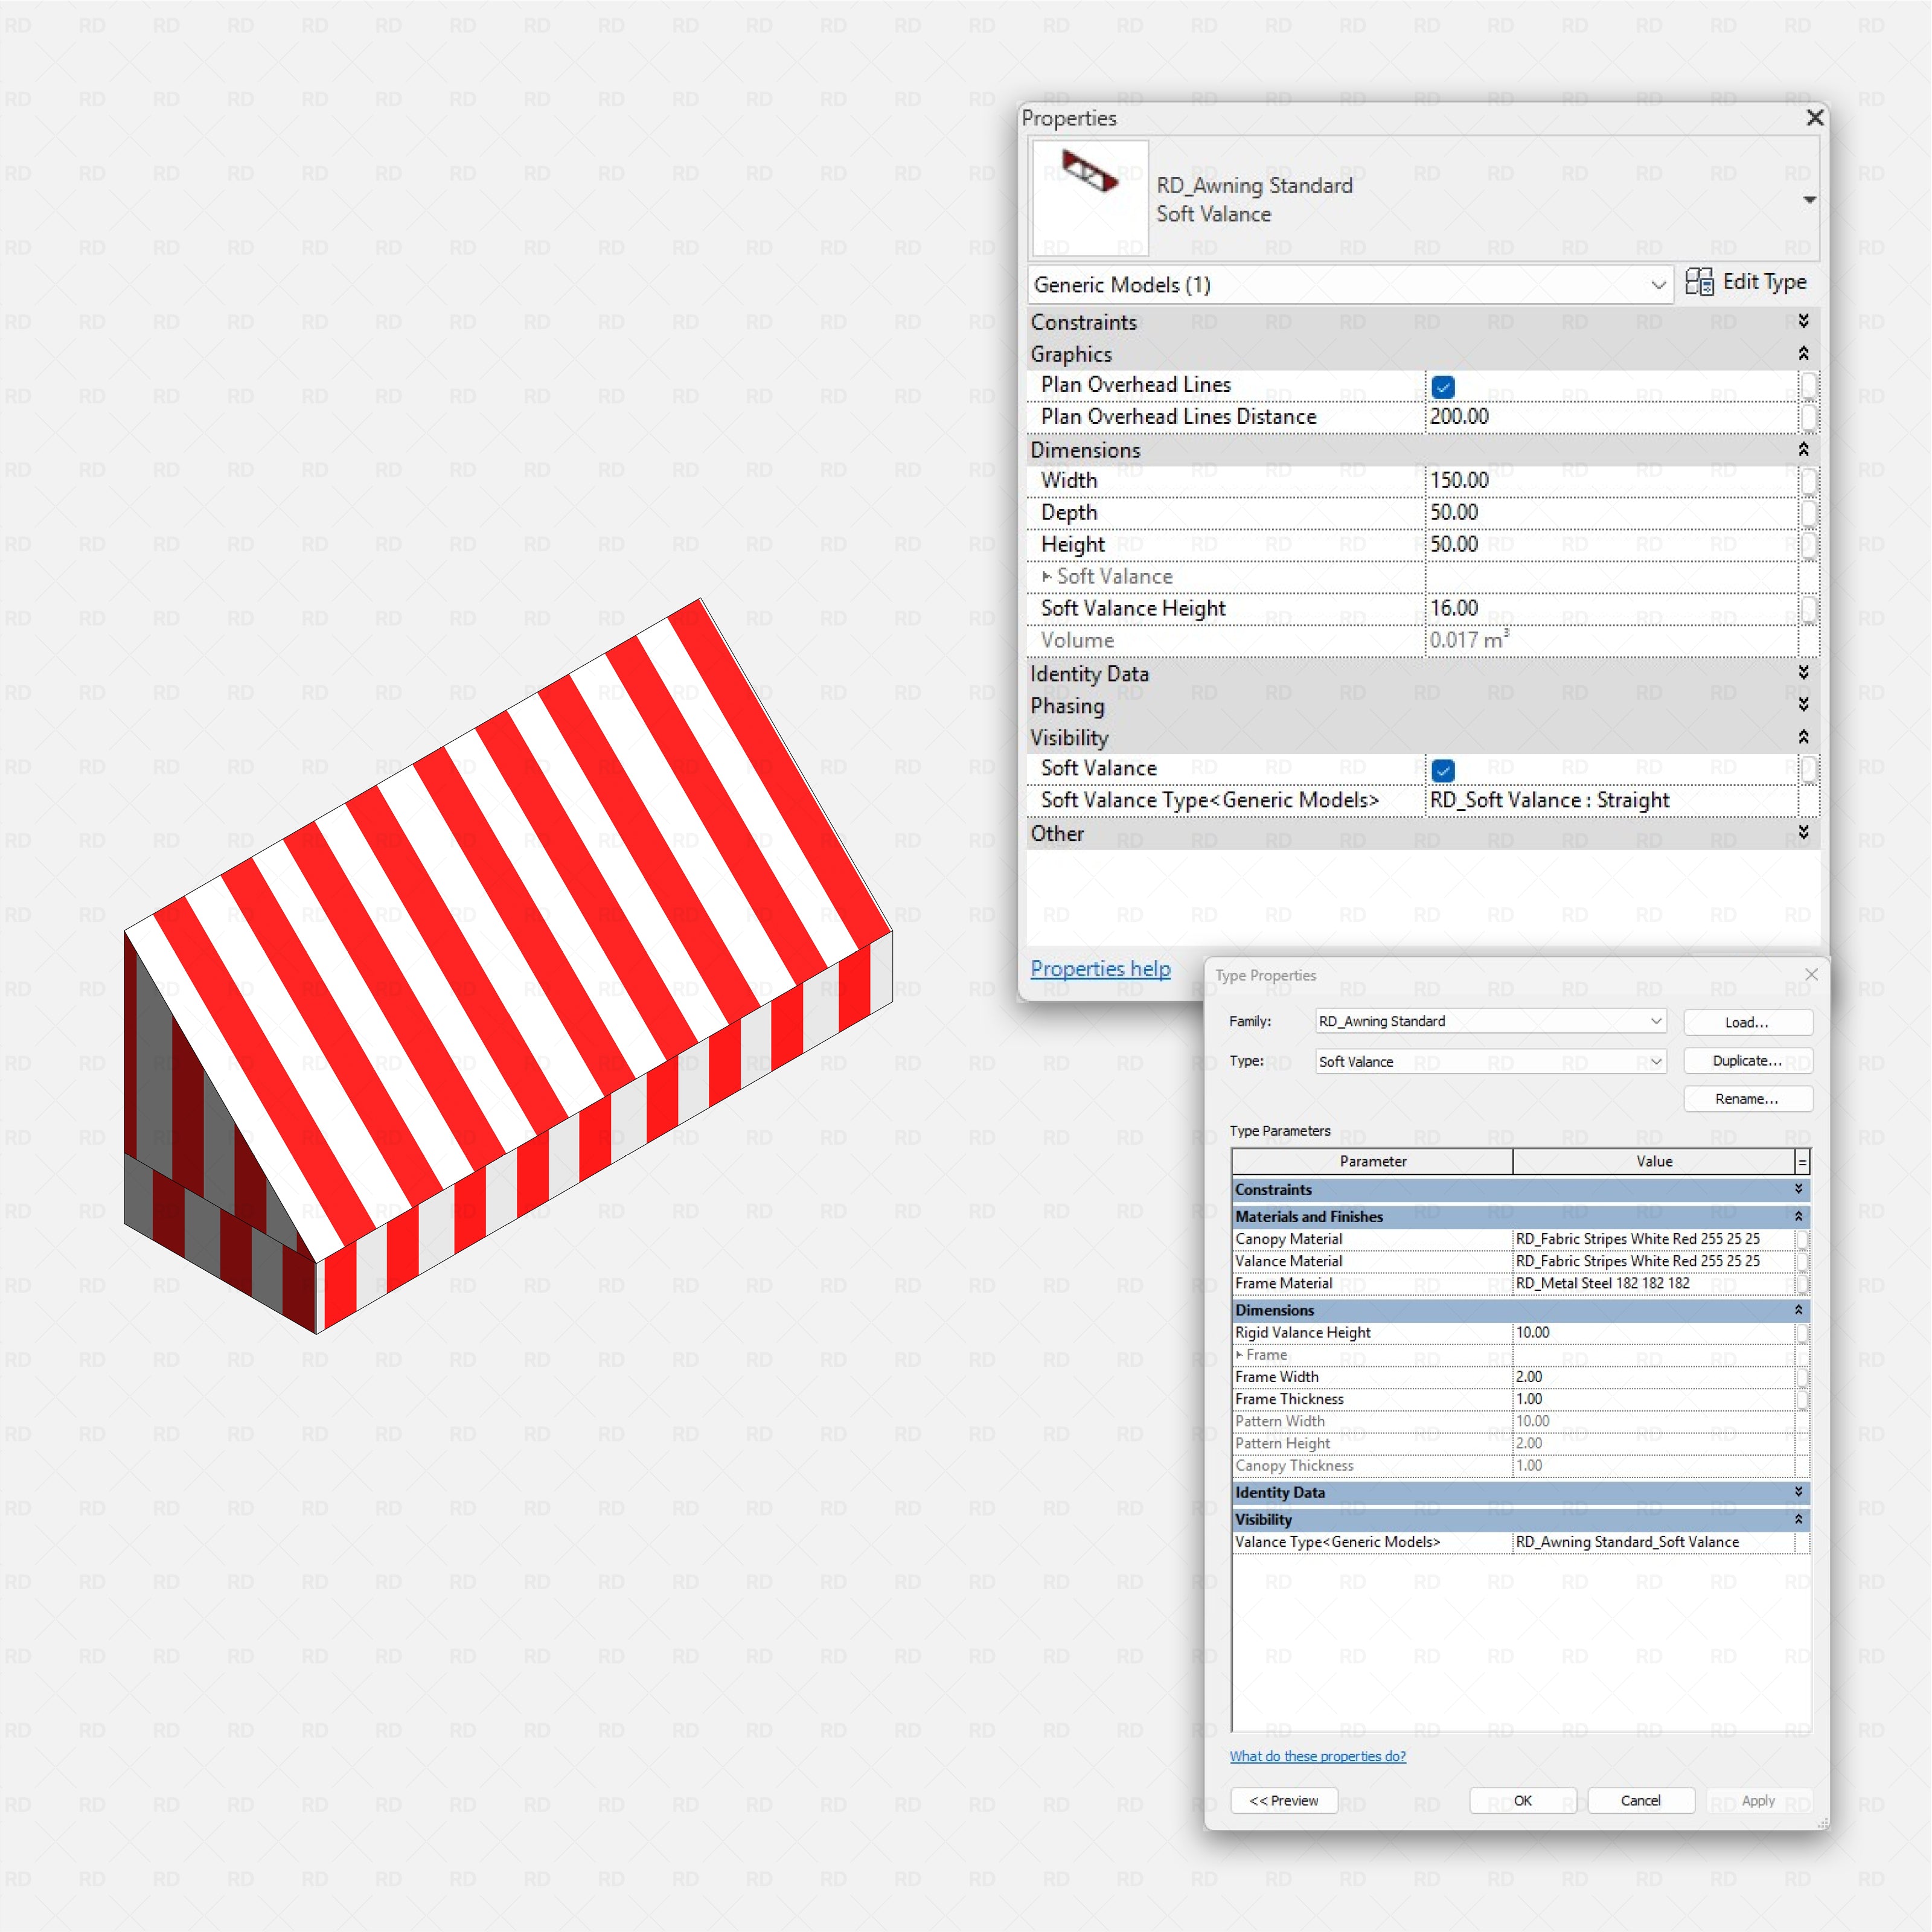The image size is (1932, 1932).
Task: Click the Width value field 150.00
Action: tap(1610, 481)
